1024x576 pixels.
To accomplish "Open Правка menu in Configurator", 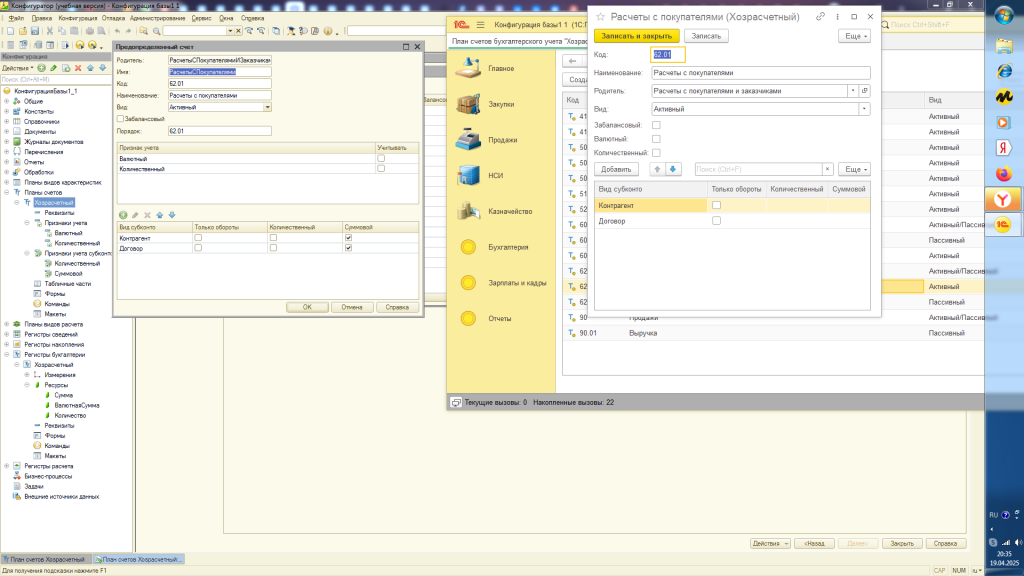I will (x=41, y=18).
